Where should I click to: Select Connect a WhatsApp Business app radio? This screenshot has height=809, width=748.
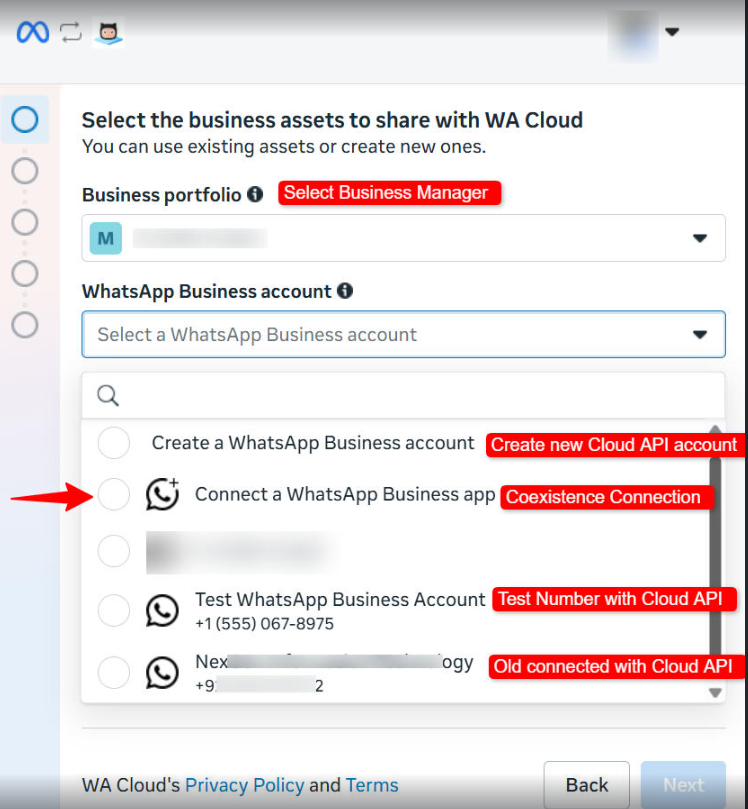pyautogui.click(x=114, y=494)
